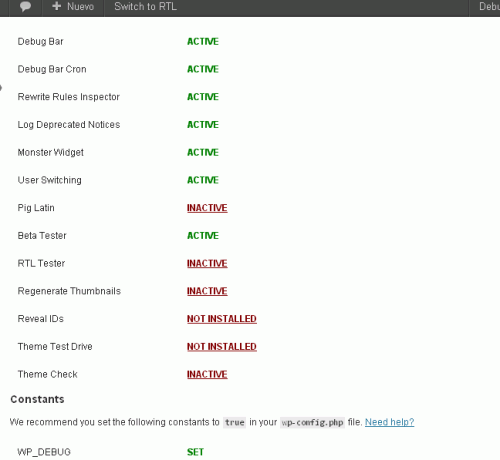
Task: Open the comments speech bubble icon
Action: click(25, 6)
